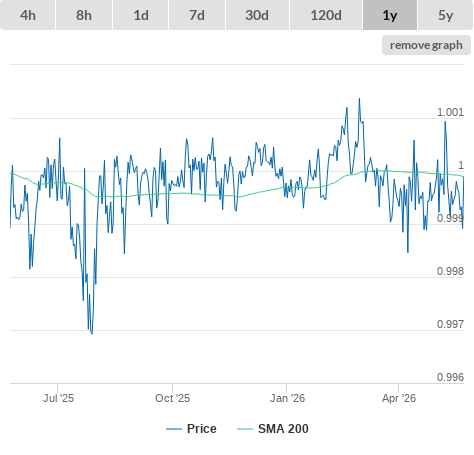The height and width of the screenshot is (455, 474).
Task: Click the 1.001 y-axis gridline label
Action: (450, 112)
